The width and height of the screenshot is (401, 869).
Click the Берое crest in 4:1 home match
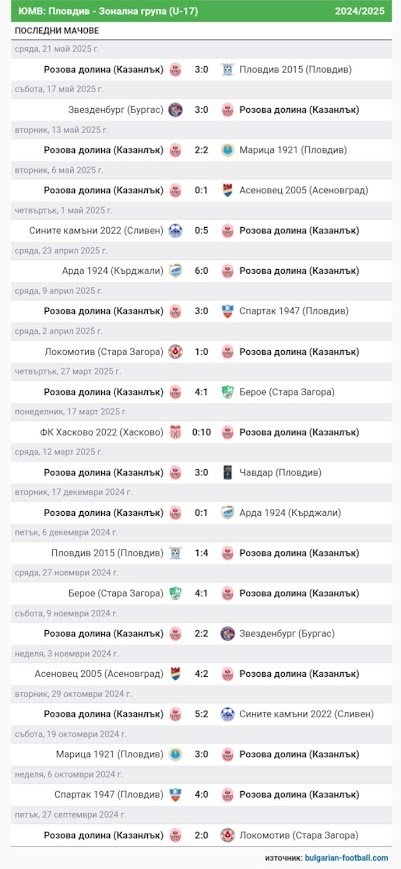(227, 392)
